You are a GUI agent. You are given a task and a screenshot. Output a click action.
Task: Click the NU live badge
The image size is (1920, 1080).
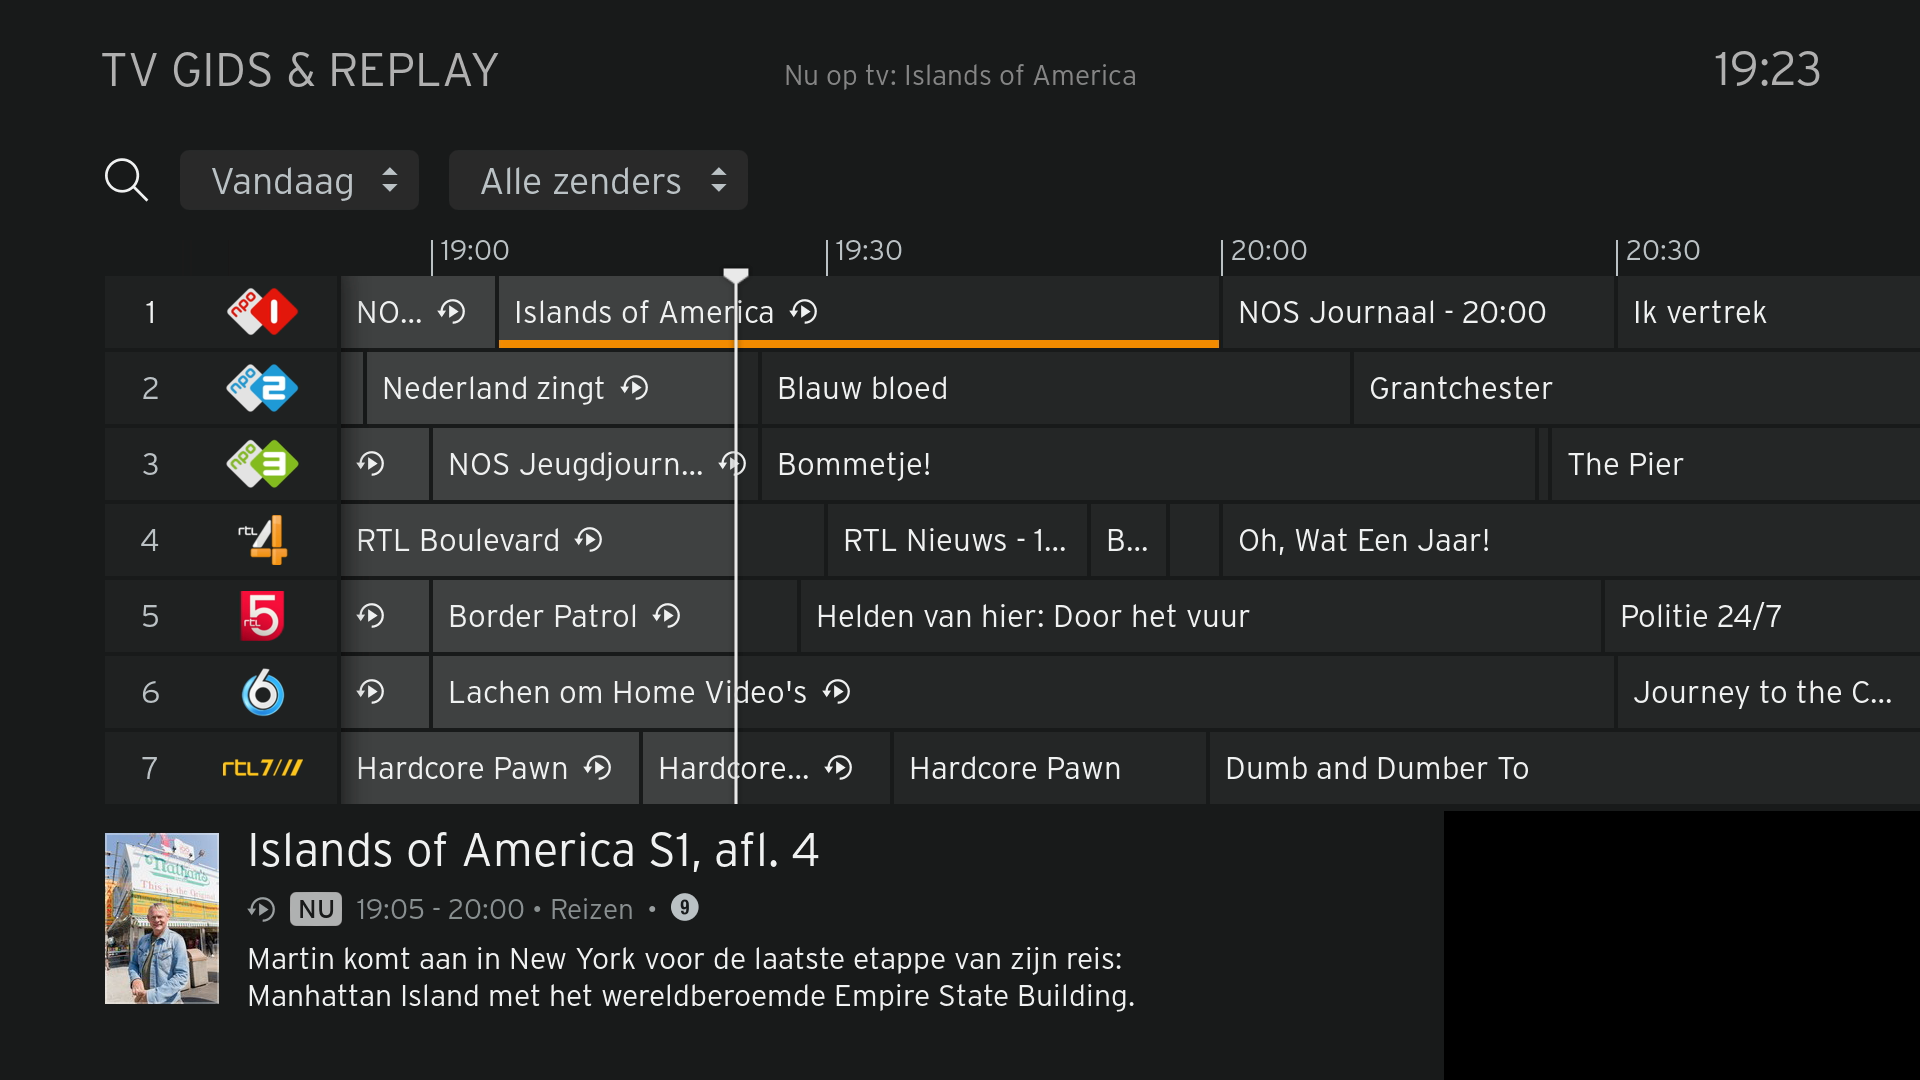[316, 909]
